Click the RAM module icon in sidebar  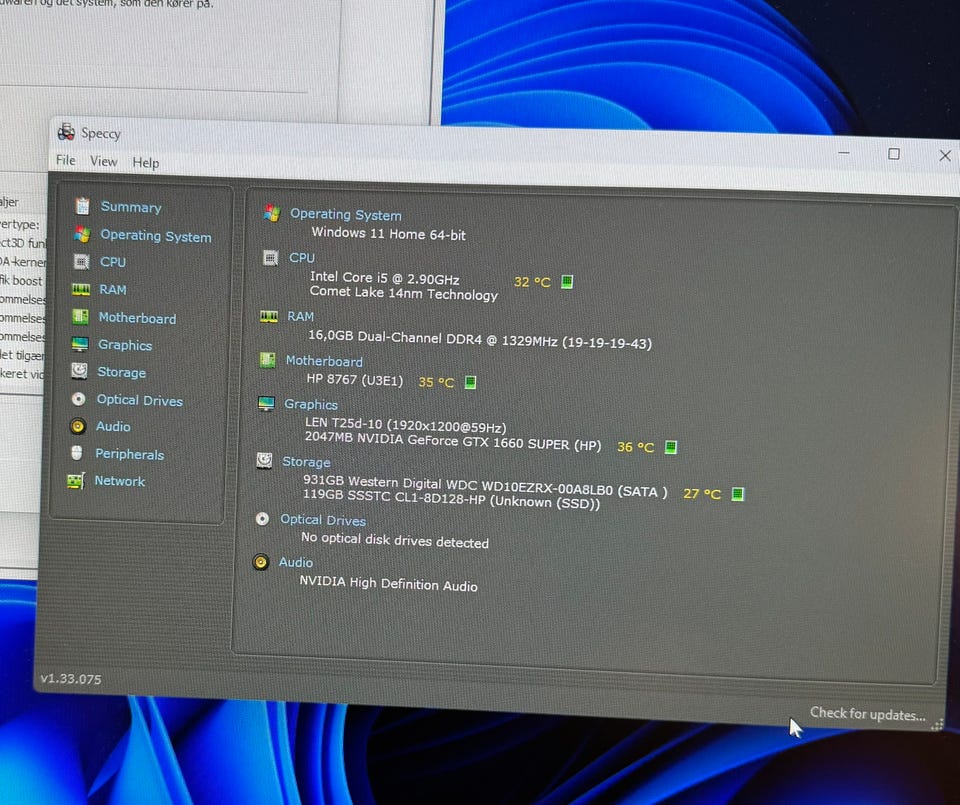[x=81, y=290]
